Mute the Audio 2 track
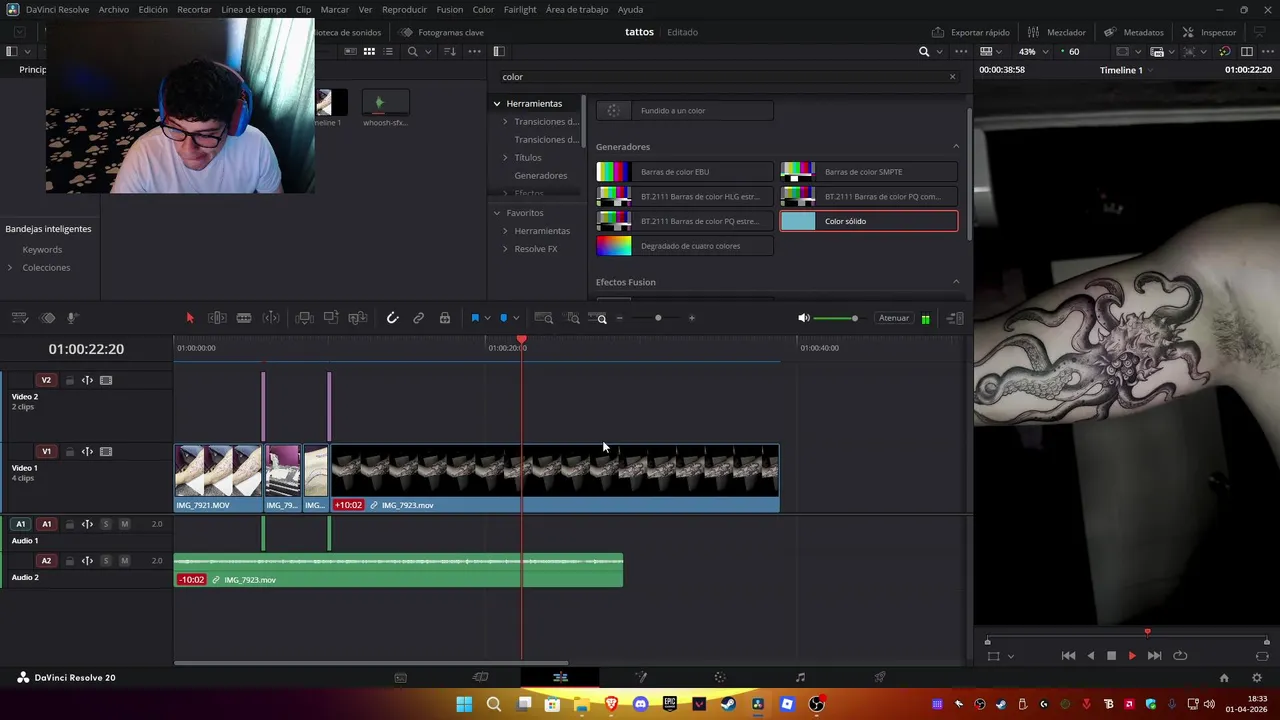 124,561
